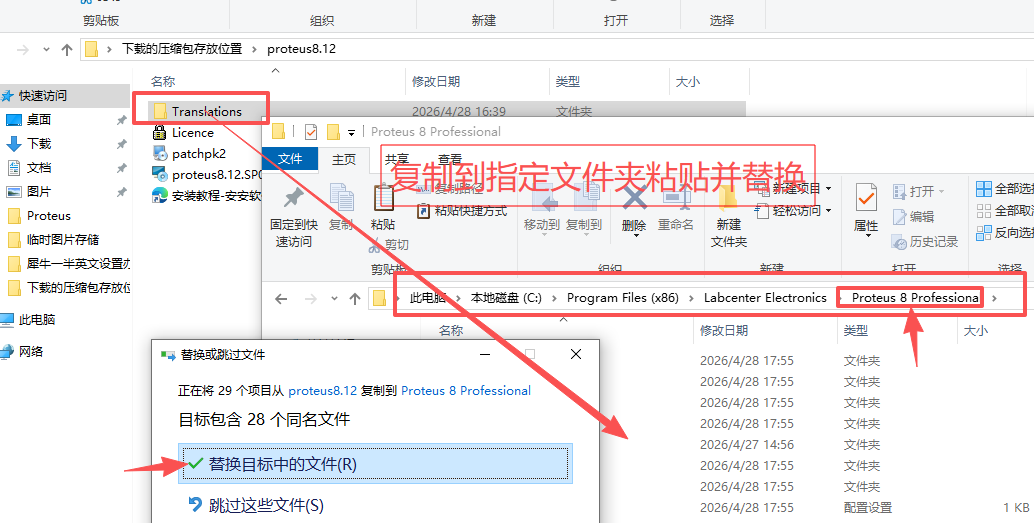Sort by 类型 in Proteus 8 Professional window
This screenshot has width=1034, height=523.
(x=856, y=330)
